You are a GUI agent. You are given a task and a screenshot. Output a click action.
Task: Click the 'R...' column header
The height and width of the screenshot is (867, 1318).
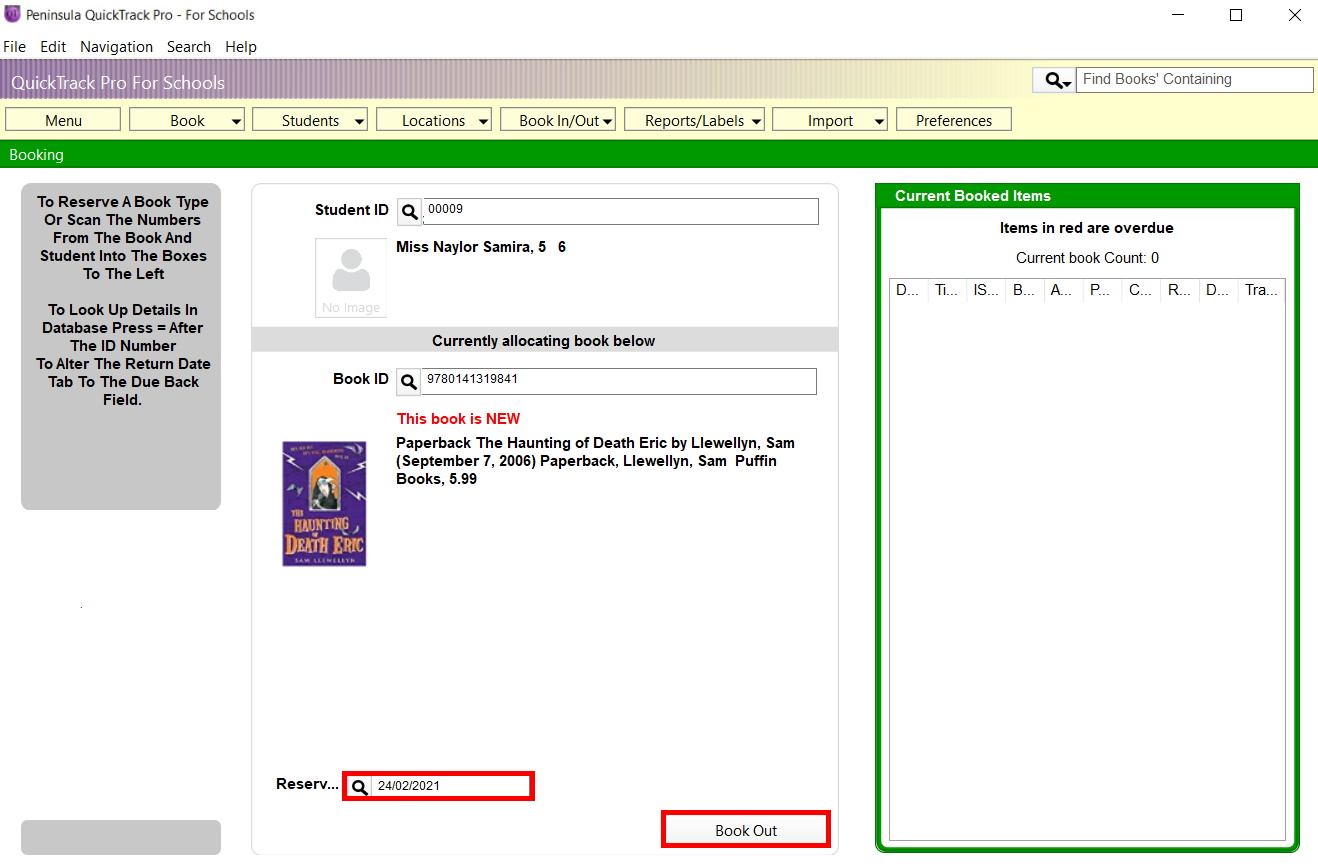[x=1180, y=291]
